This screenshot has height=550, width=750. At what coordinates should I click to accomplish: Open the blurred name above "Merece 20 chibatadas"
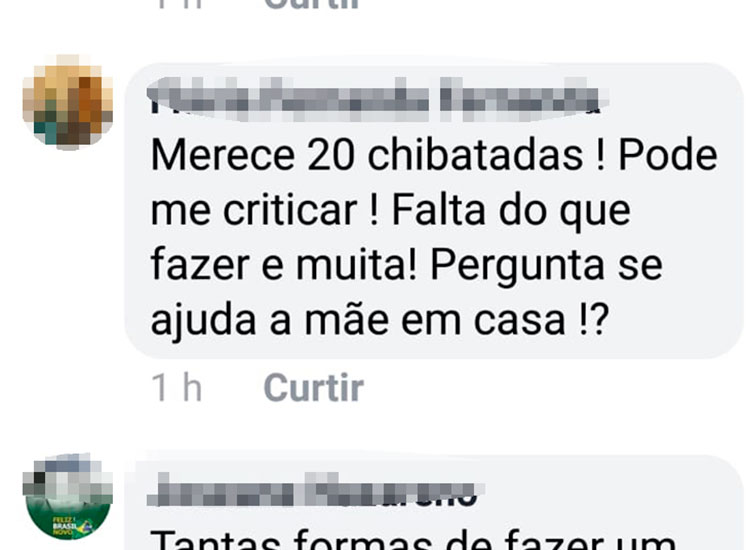click(375, 98)
